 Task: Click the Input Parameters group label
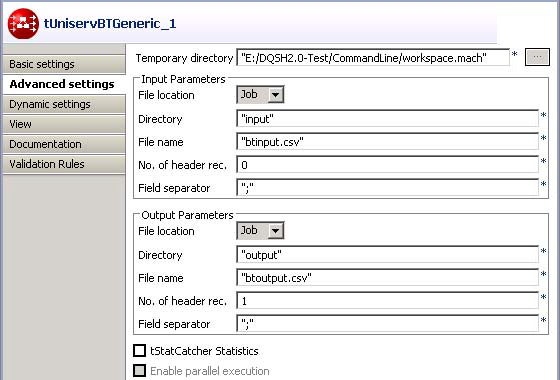[183, 79]
